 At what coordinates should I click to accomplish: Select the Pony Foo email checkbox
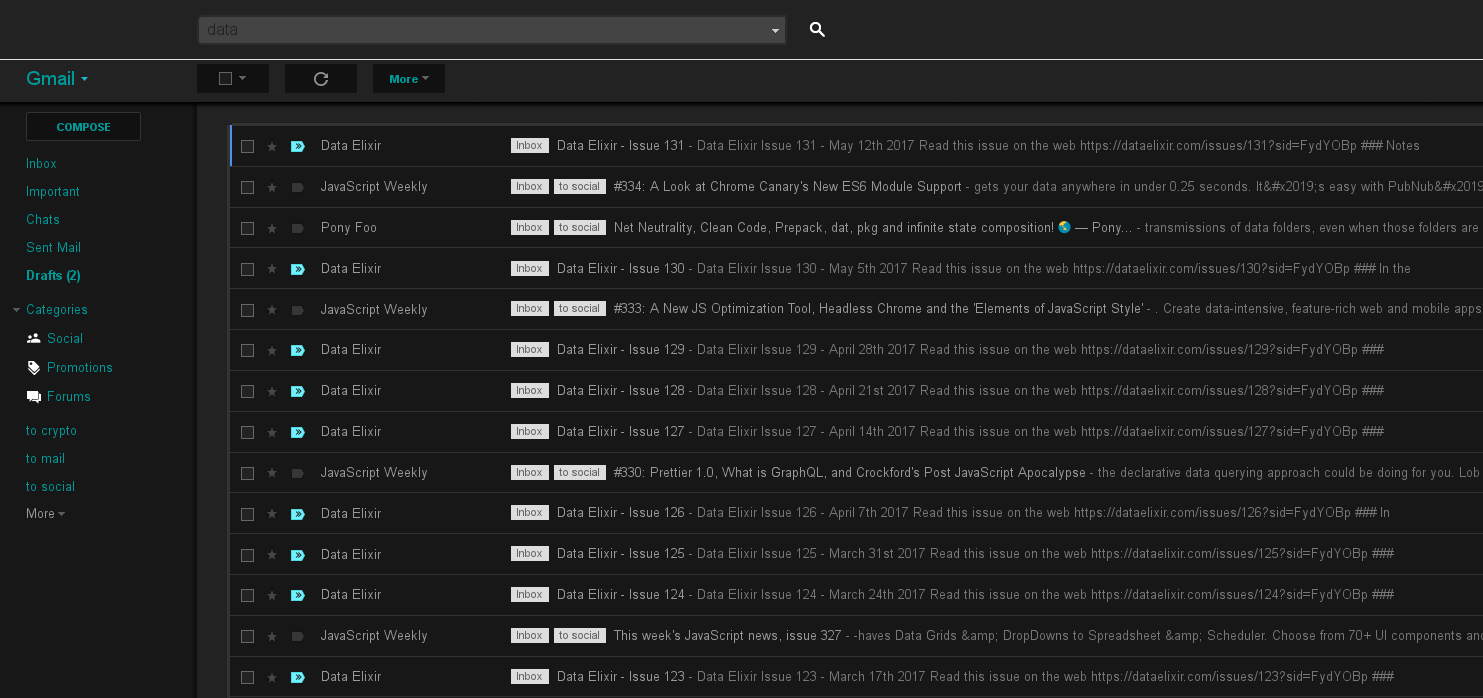(x=247, y=228)
